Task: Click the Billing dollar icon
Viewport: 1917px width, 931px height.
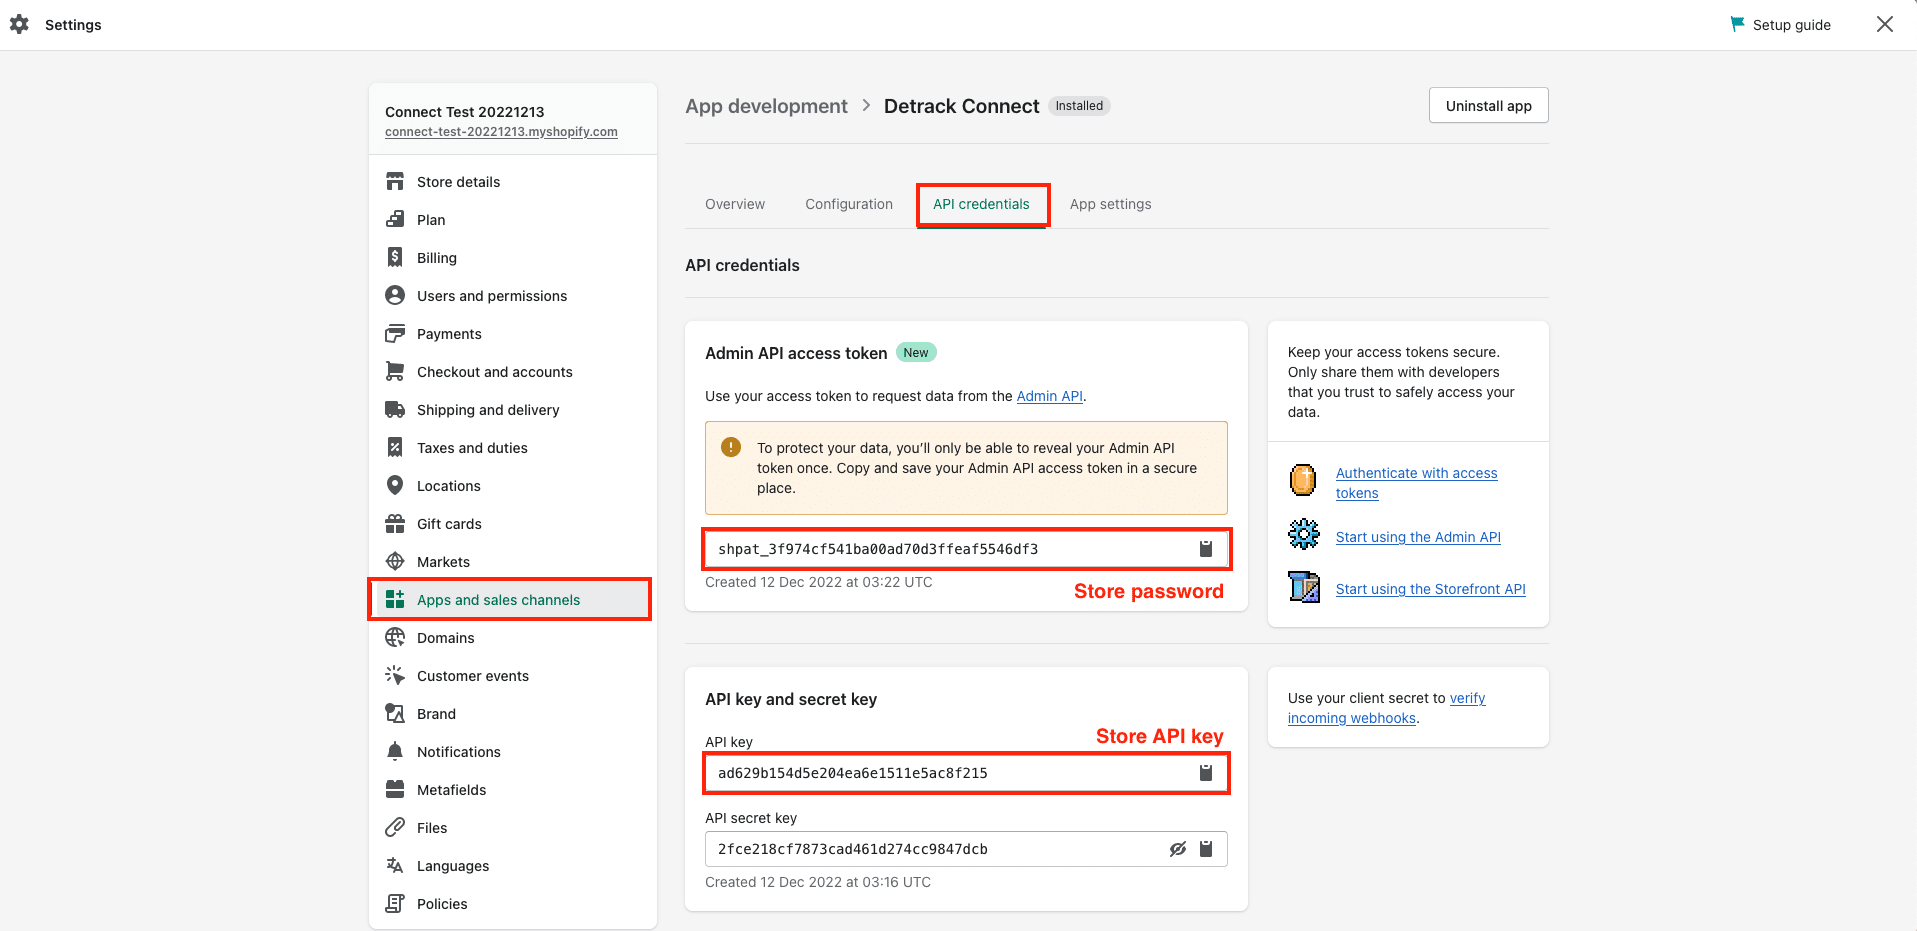Action: coord(395,258)
